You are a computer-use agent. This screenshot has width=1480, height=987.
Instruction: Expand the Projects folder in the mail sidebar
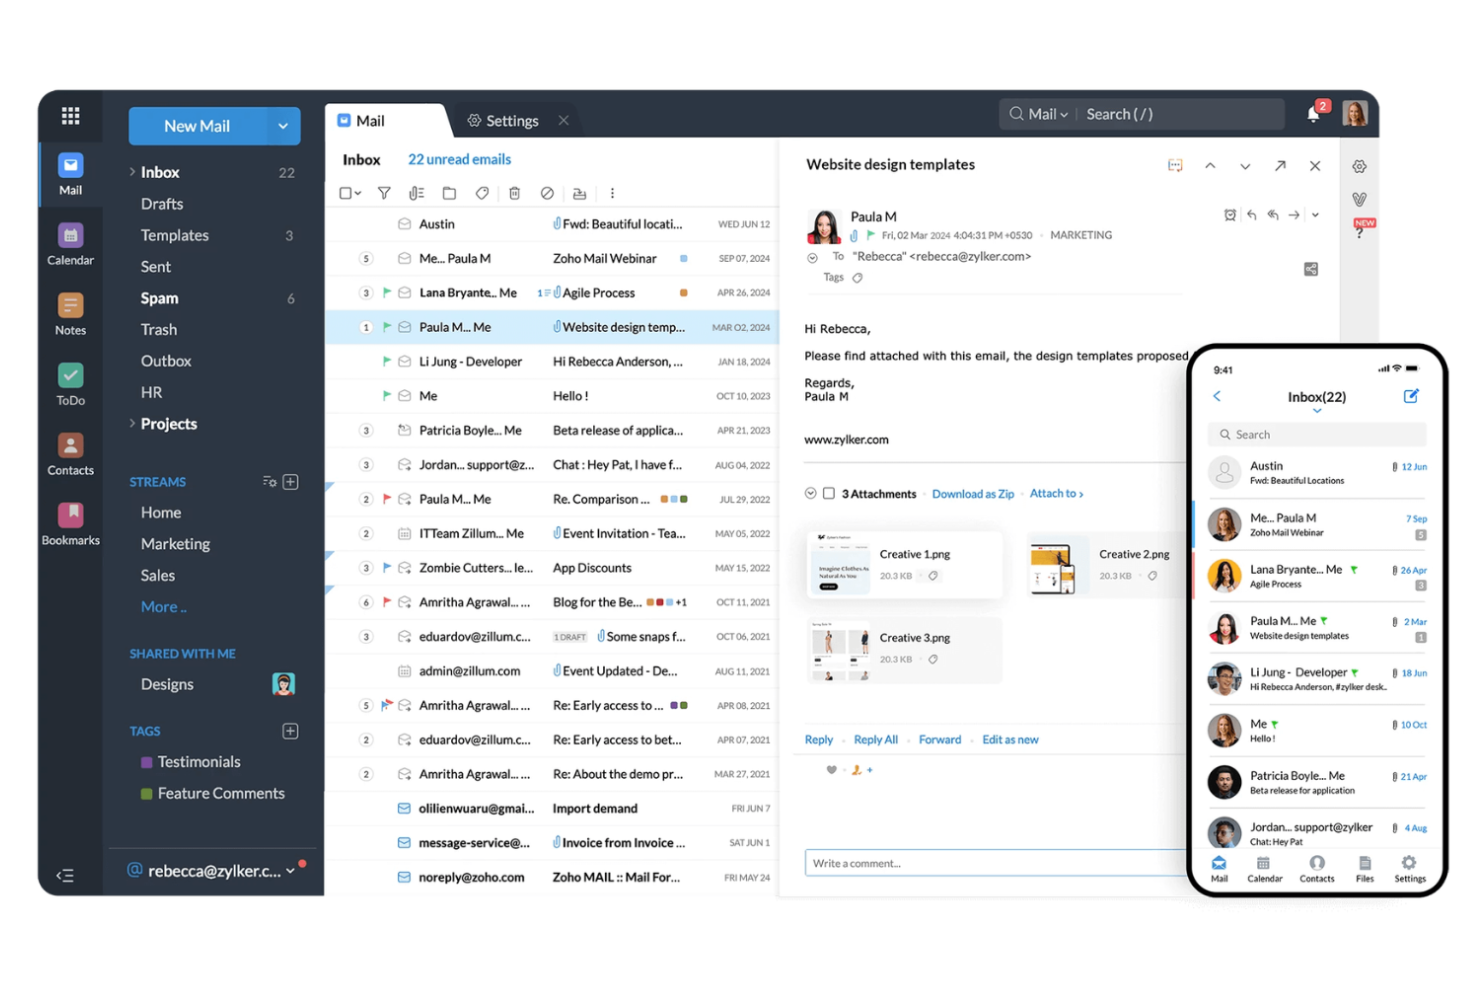coord(131,423)
